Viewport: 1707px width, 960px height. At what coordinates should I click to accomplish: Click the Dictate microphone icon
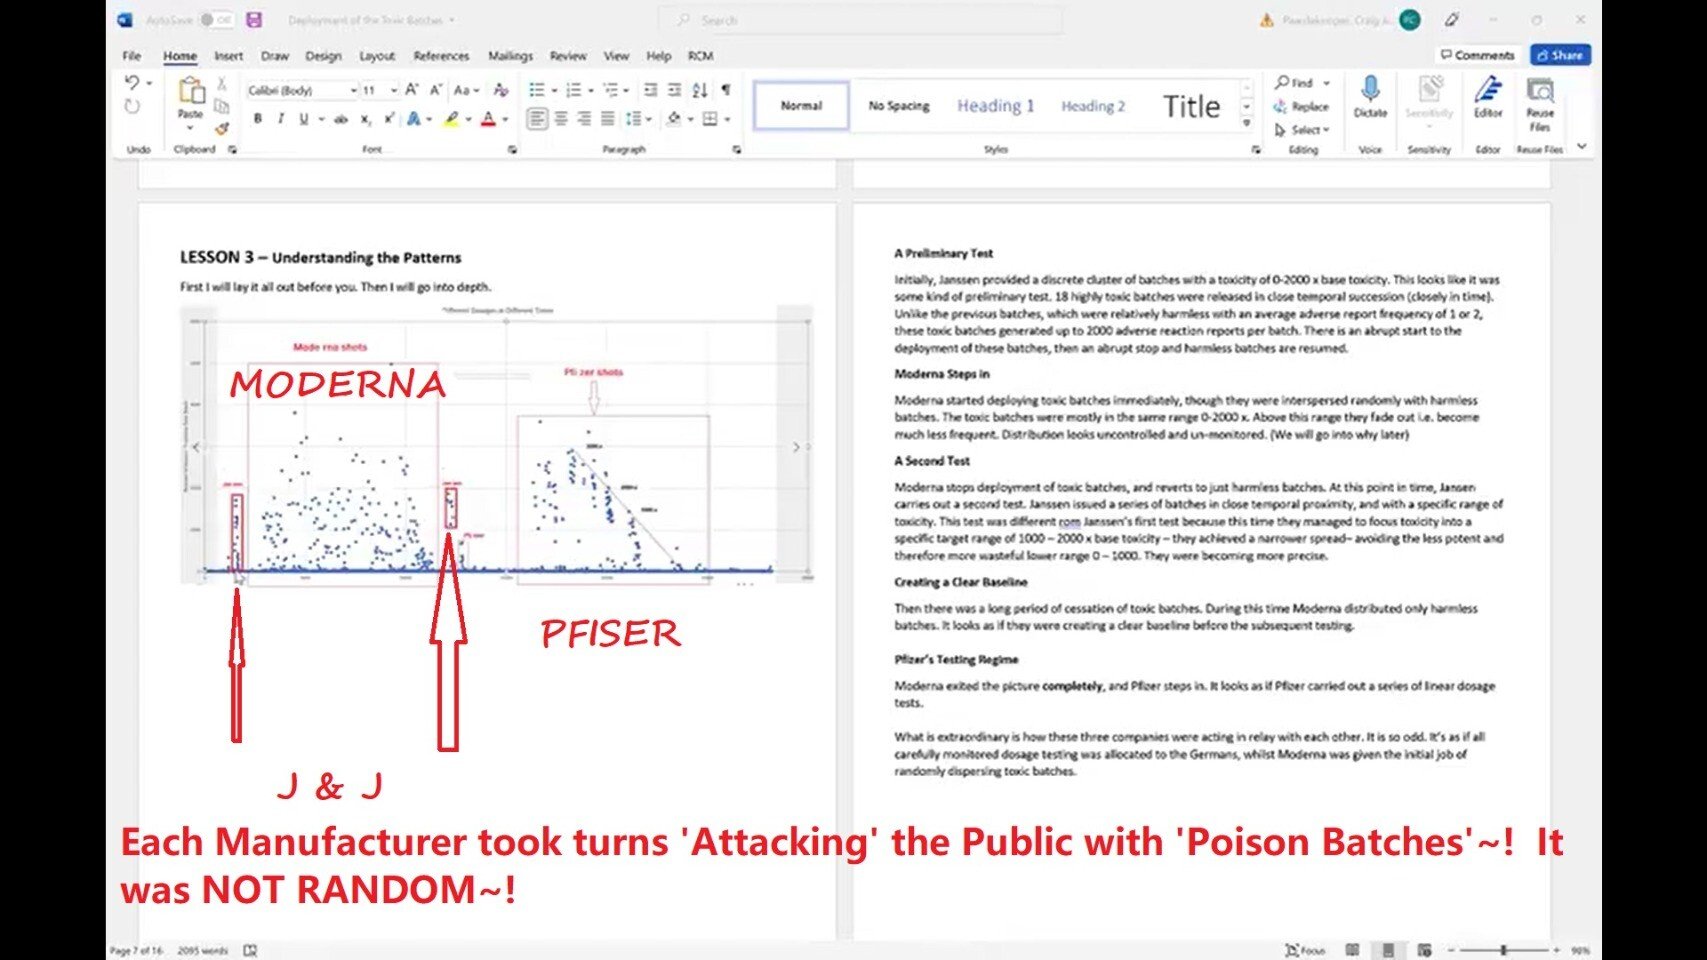pos(1370,90)
